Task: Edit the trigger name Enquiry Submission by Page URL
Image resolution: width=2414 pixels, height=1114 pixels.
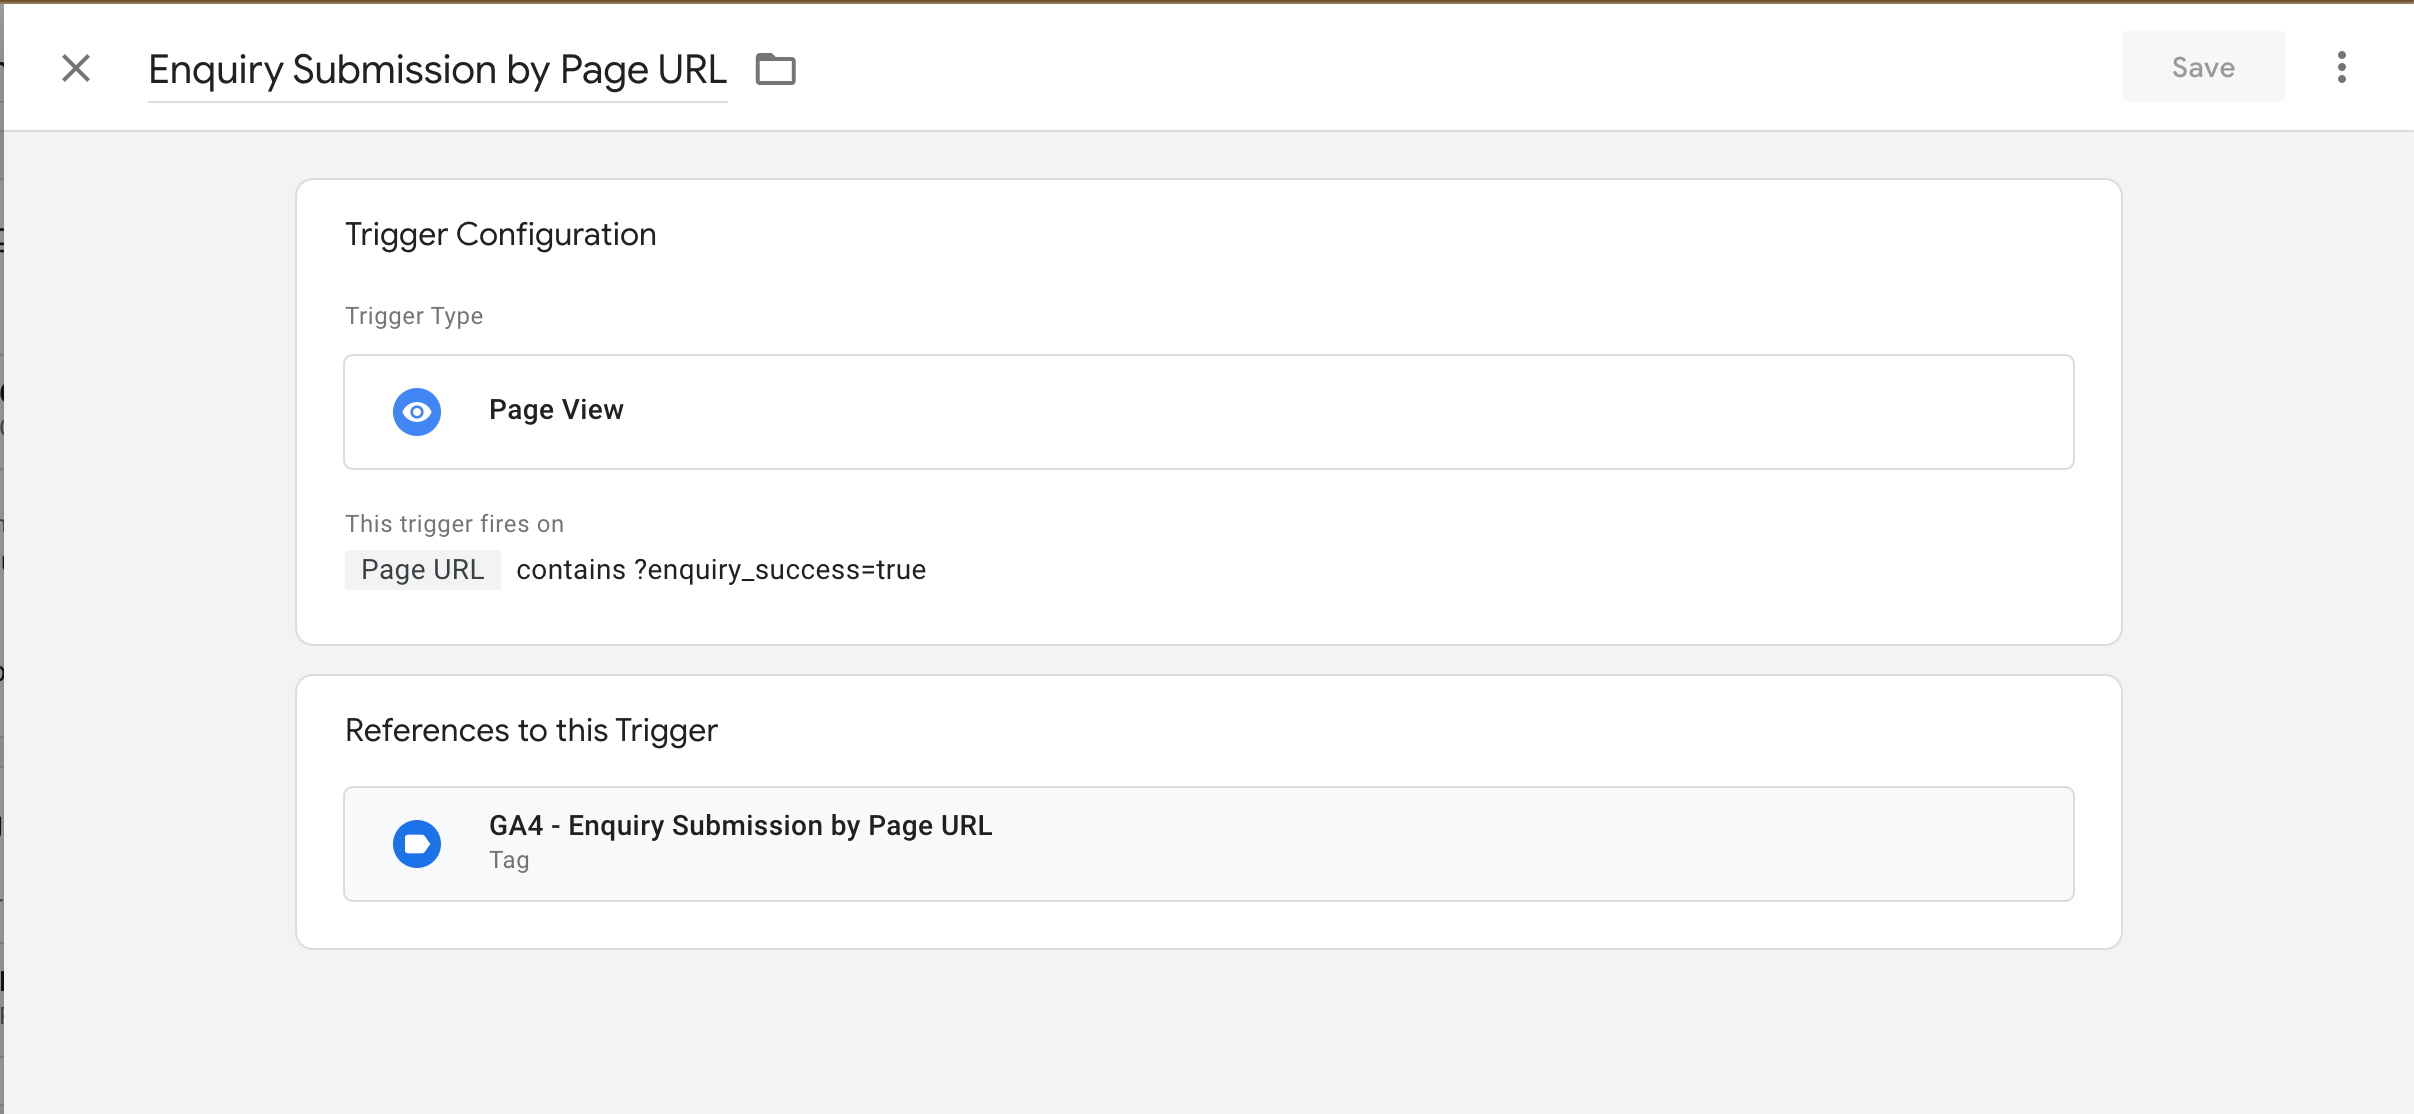Action: 437,69
